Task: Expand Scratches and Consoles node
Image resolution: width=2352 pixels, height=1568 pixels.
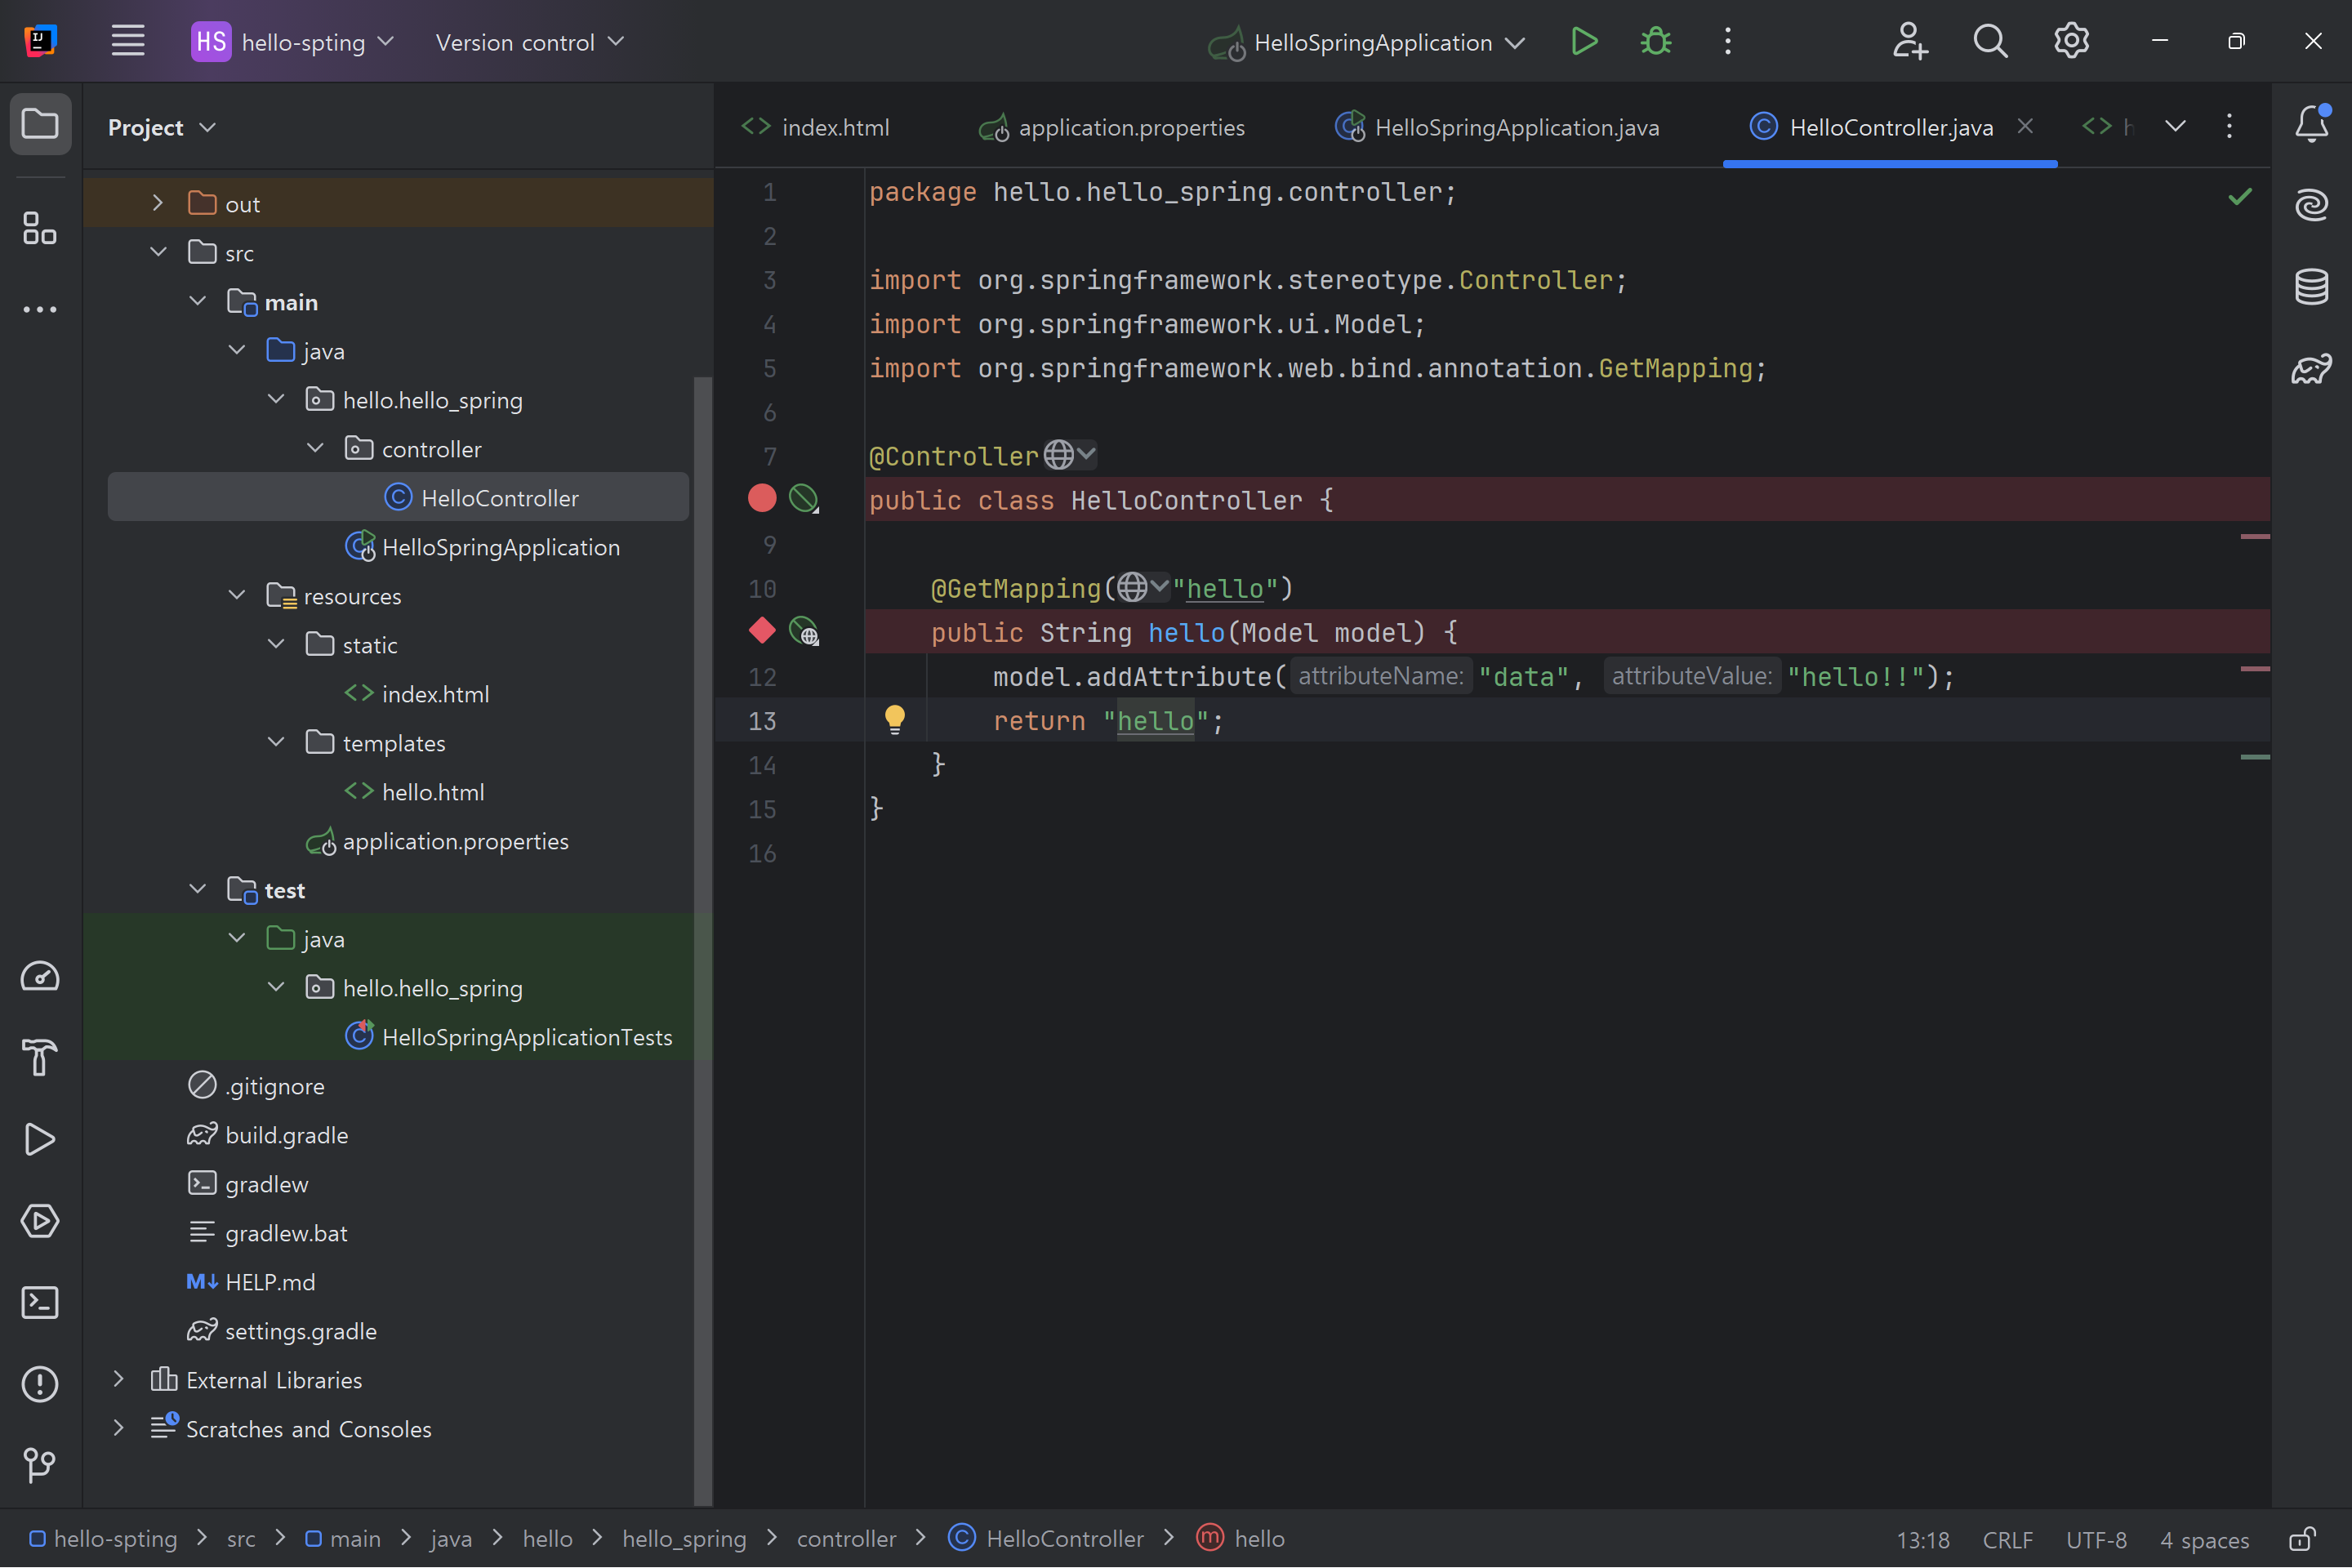Action: pos(118,1428)
